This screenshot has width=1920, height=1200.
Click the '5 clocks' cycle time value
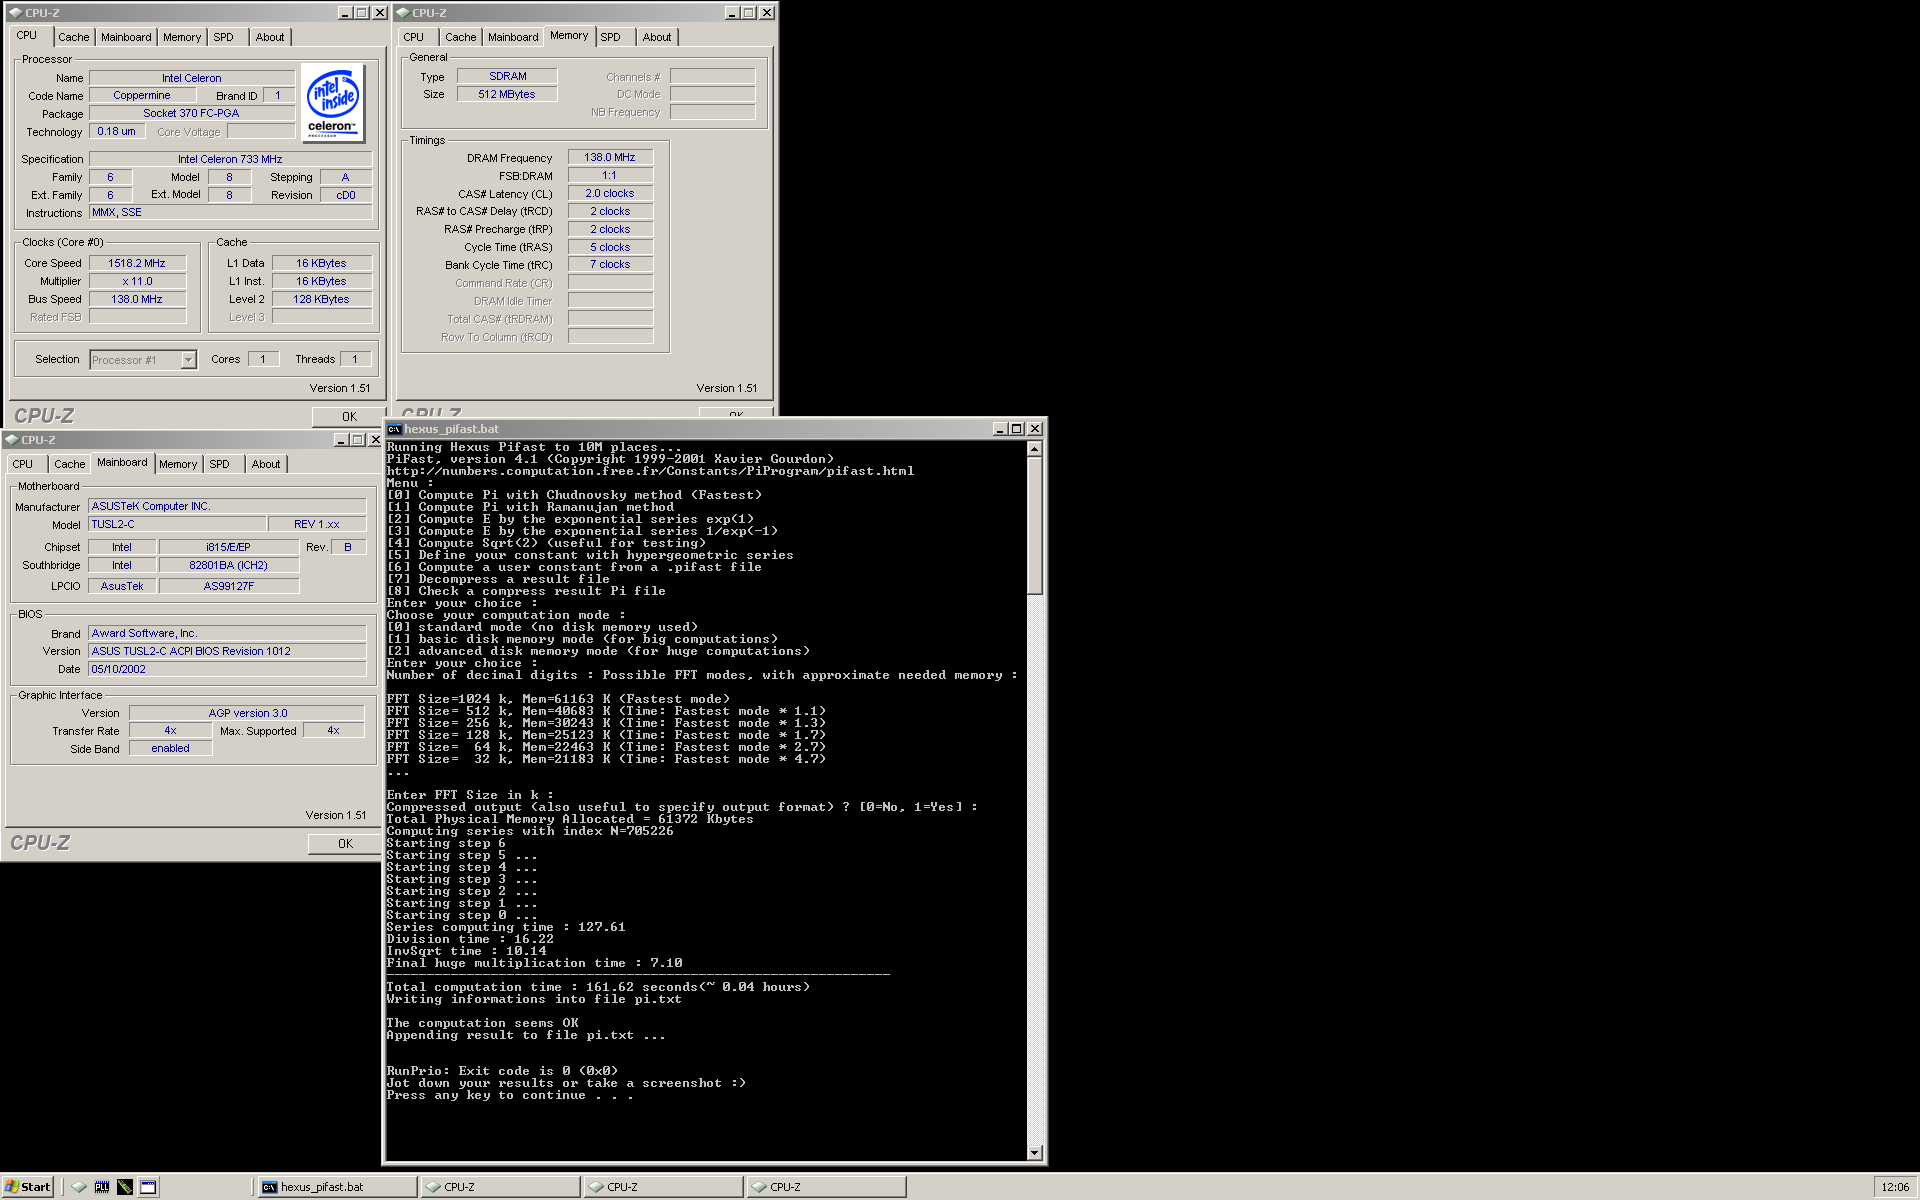tap(610, 248)
